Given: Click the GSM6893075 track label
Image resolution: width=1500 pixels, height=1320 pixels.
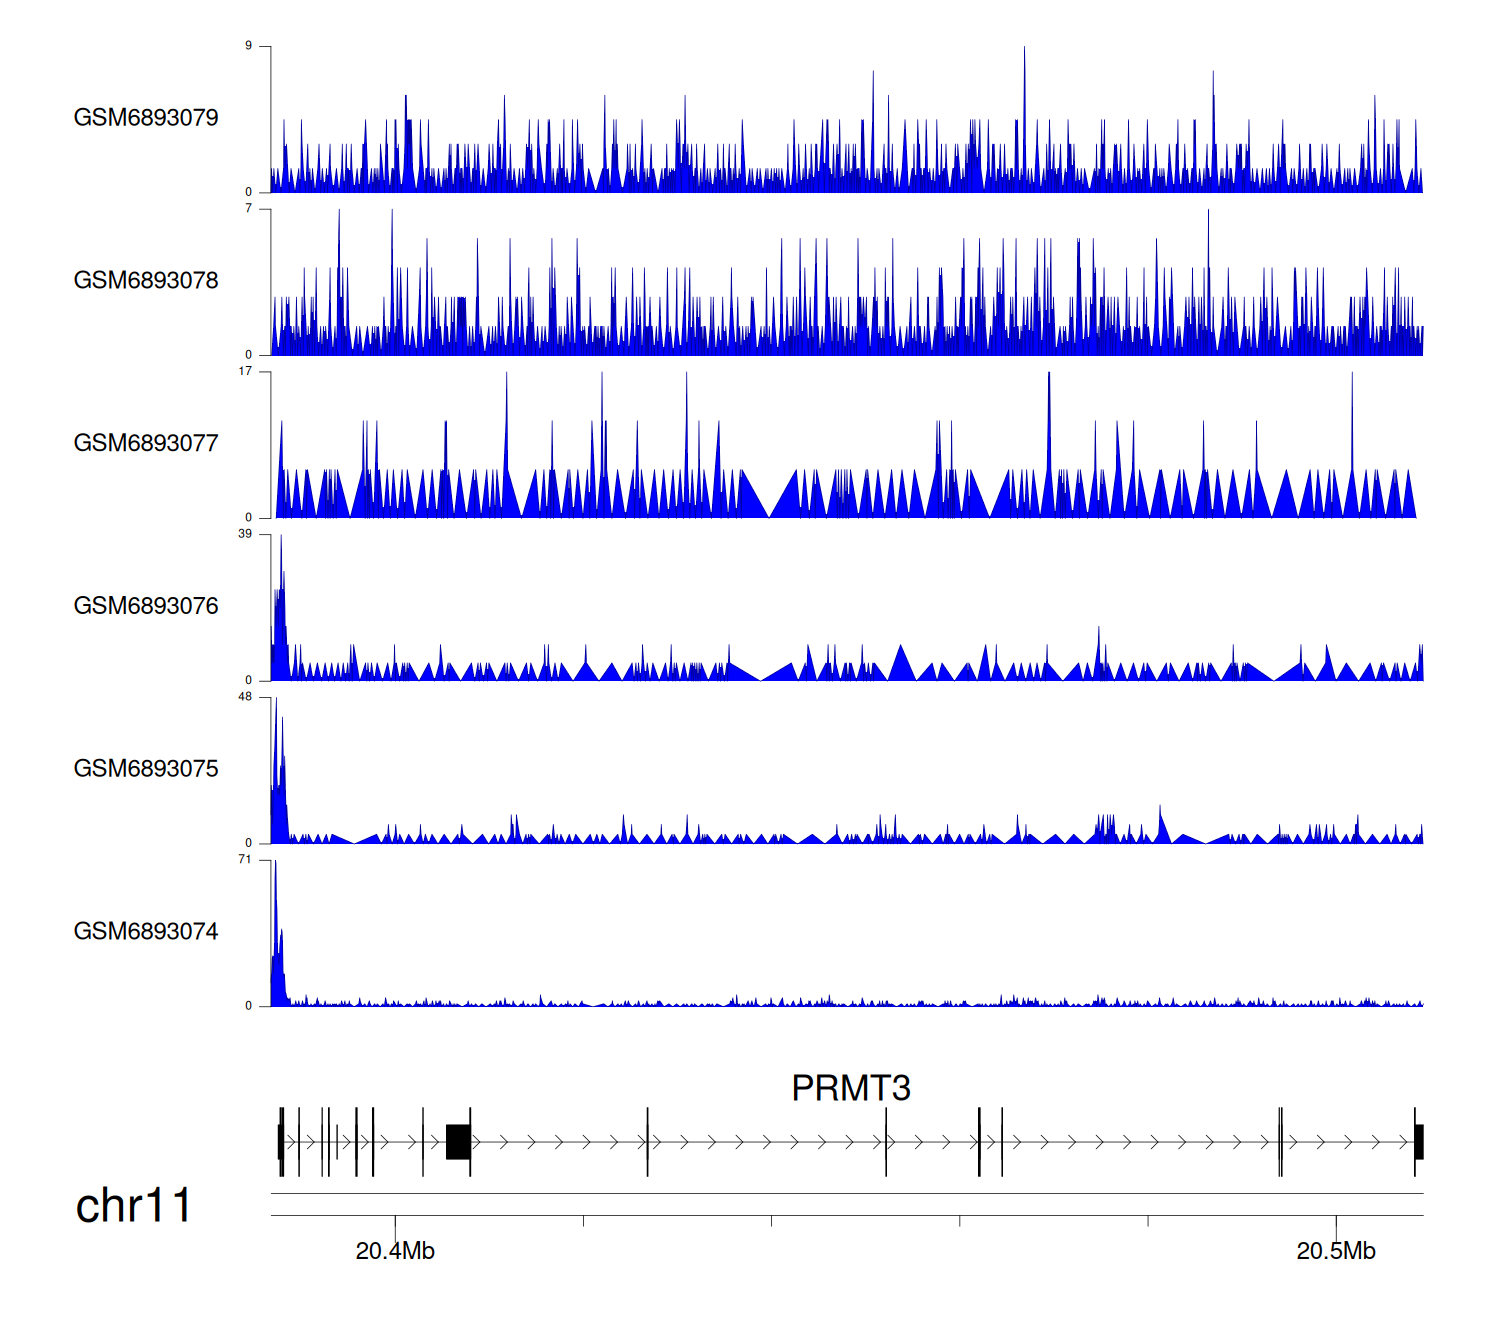Looking at the screenshot, I should tap(146, 769).
